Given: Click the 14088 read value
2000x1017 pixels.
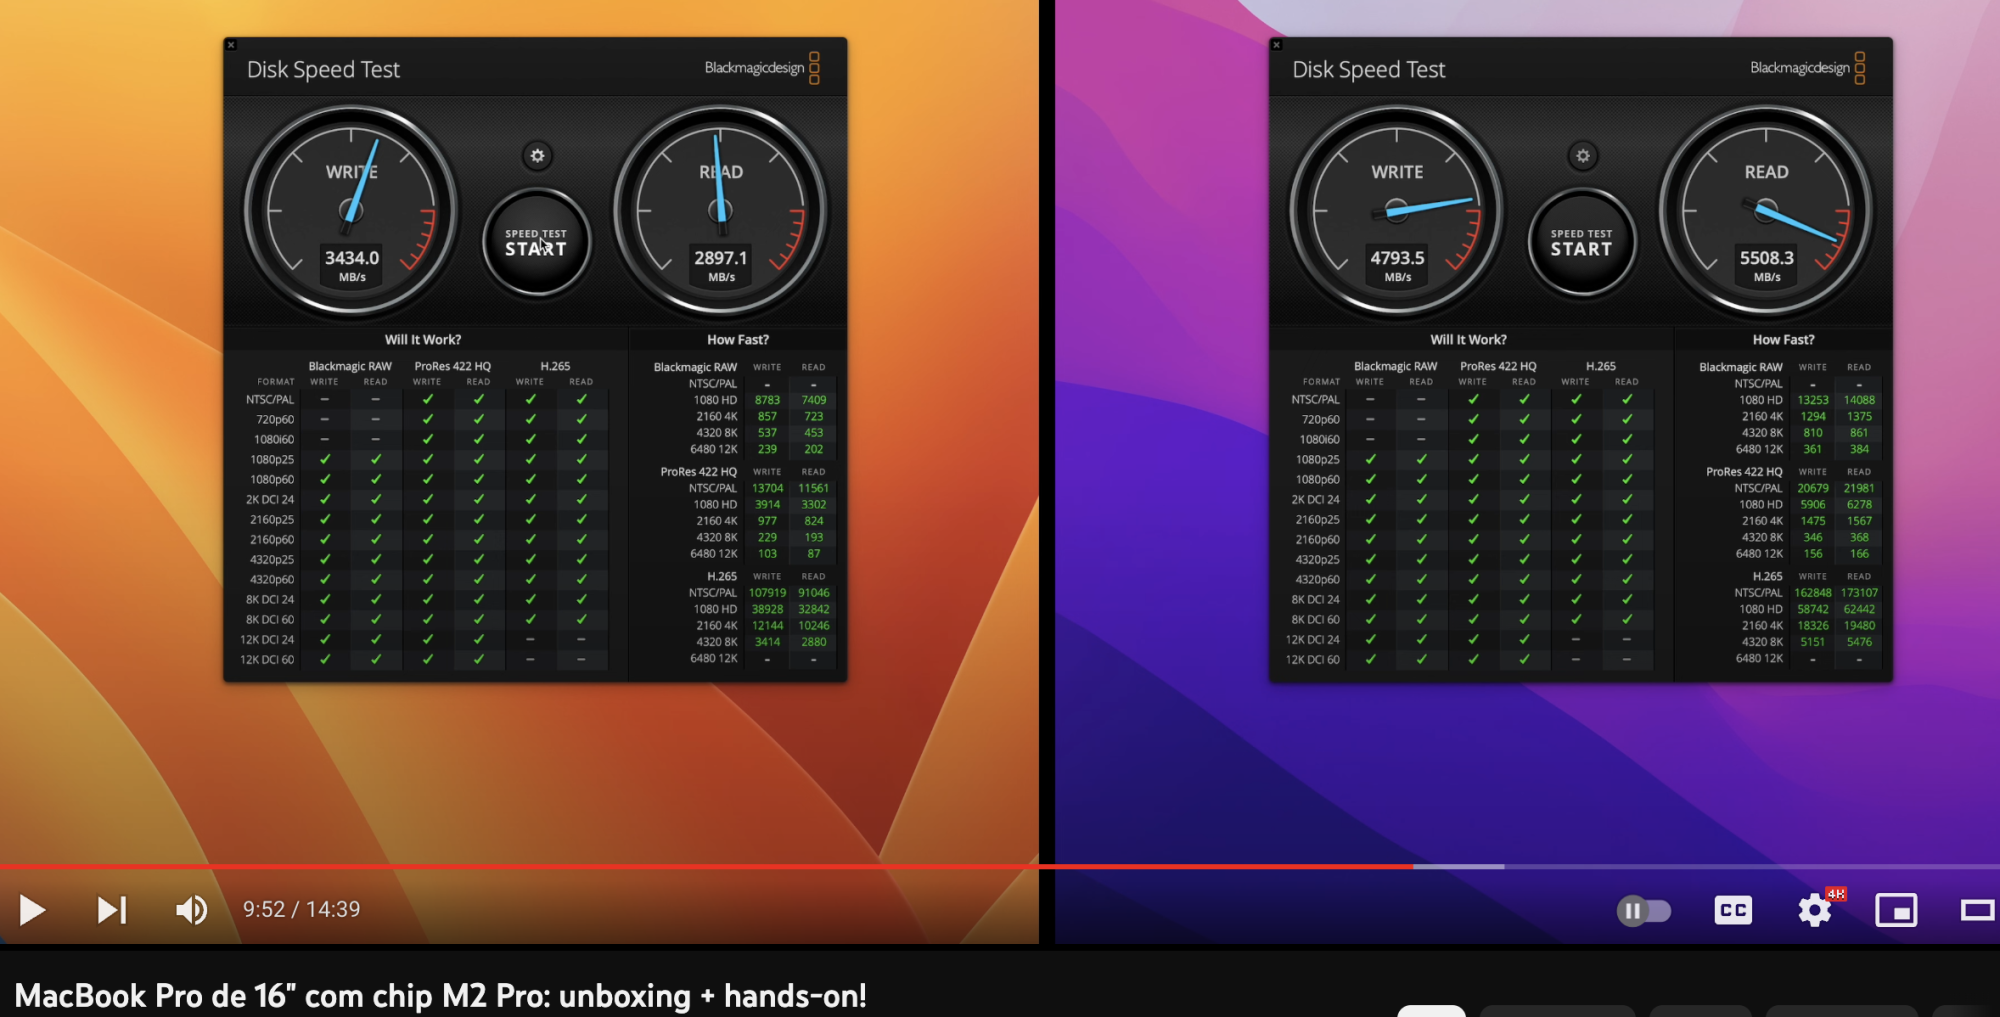Looking at the screenshot, I should coord(1859,400).
